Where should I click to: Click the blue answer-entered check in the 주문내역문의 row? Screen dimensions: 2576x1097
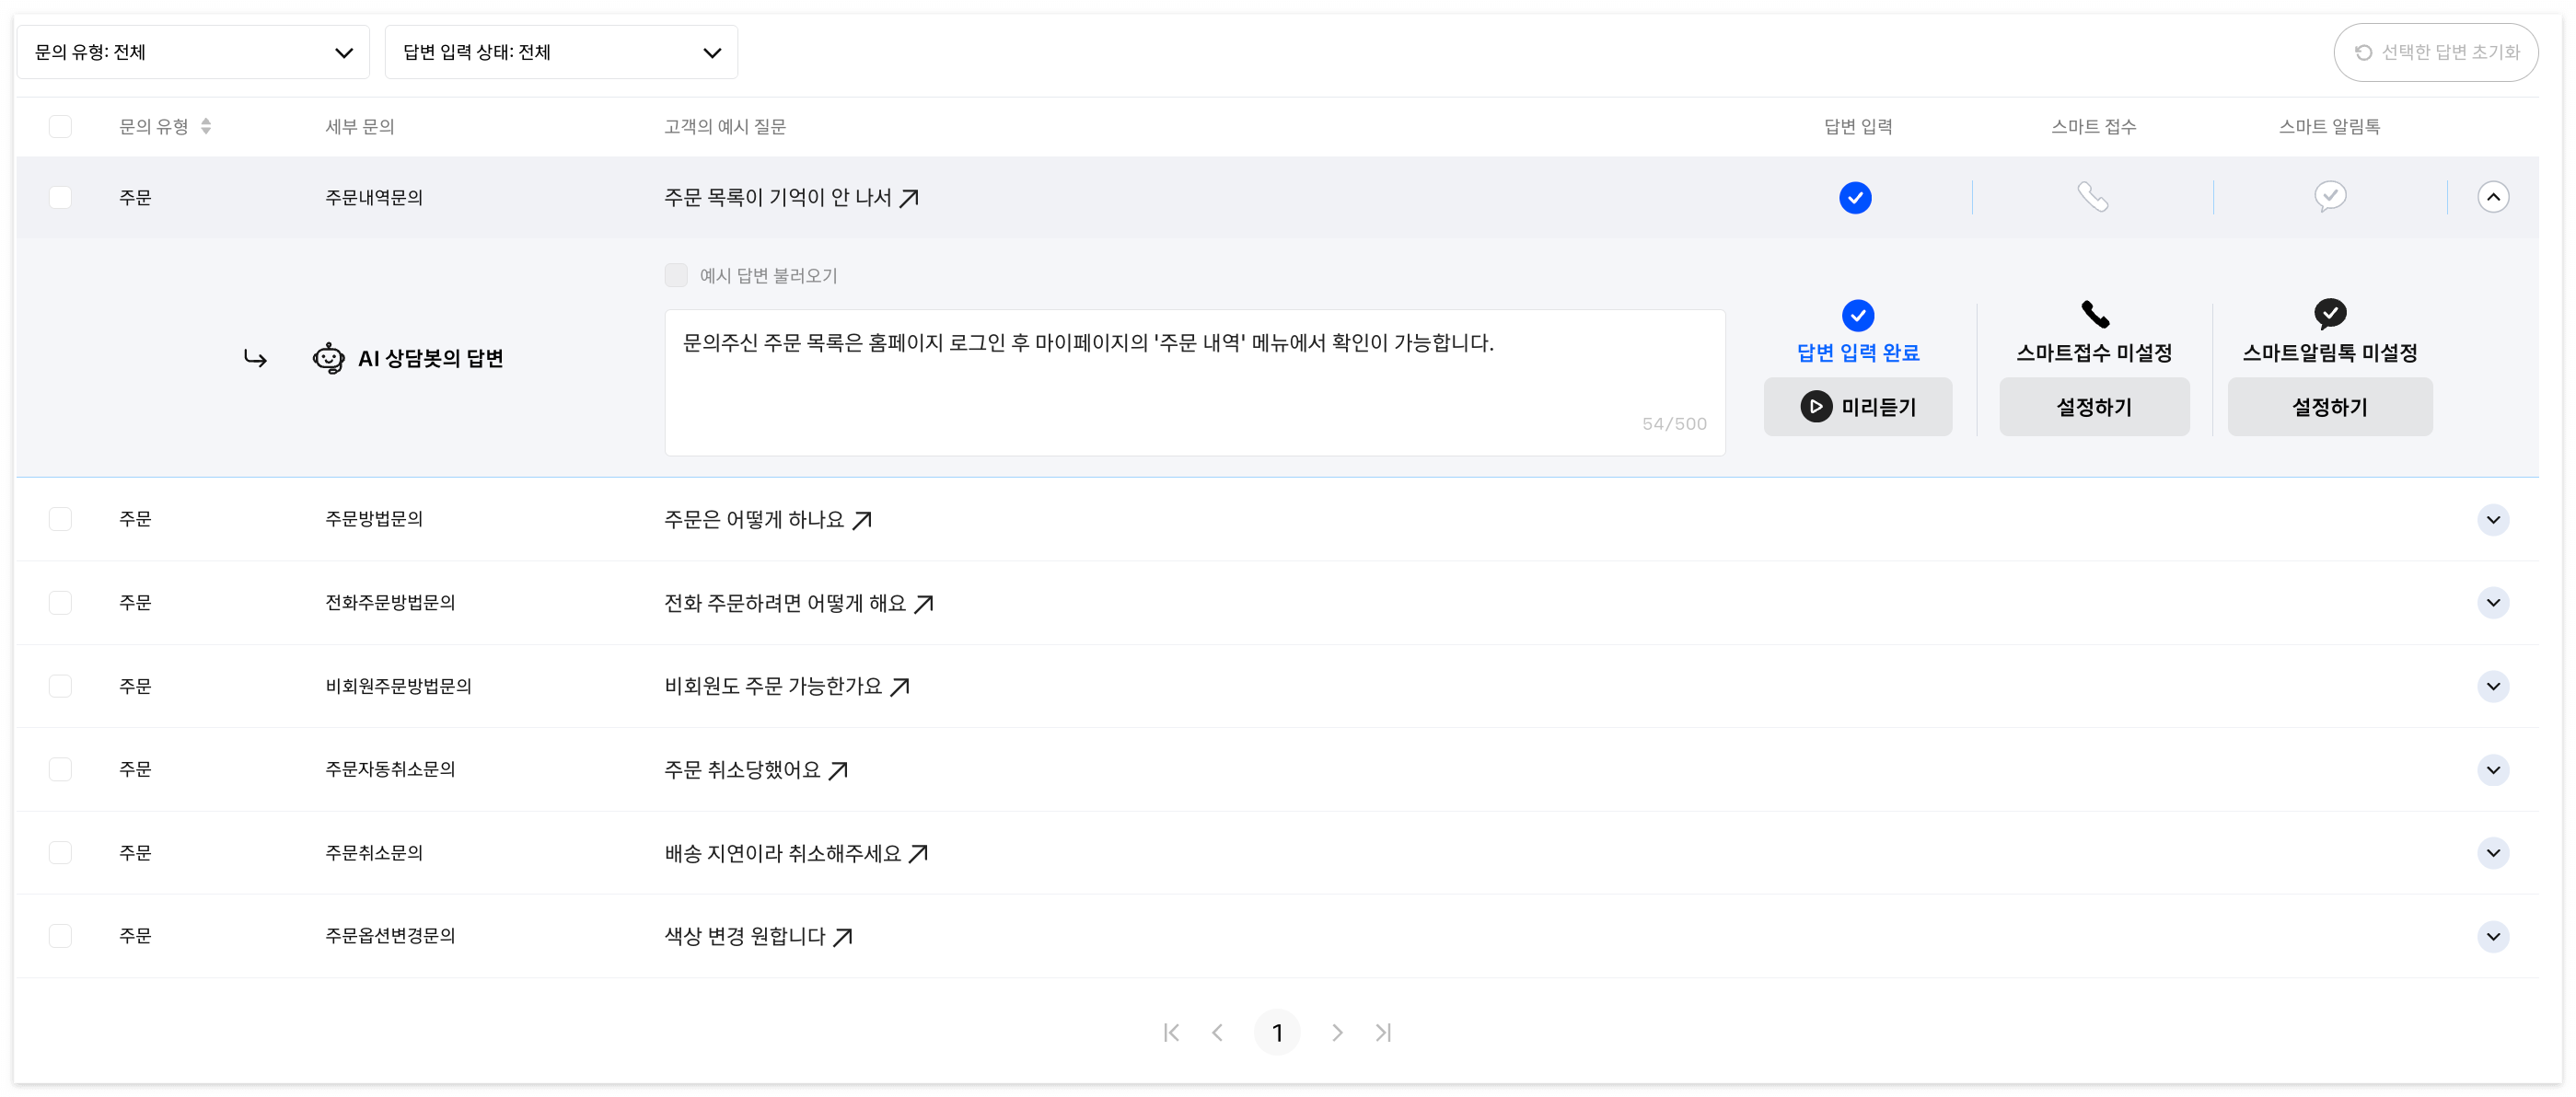tap(1855, 198)
